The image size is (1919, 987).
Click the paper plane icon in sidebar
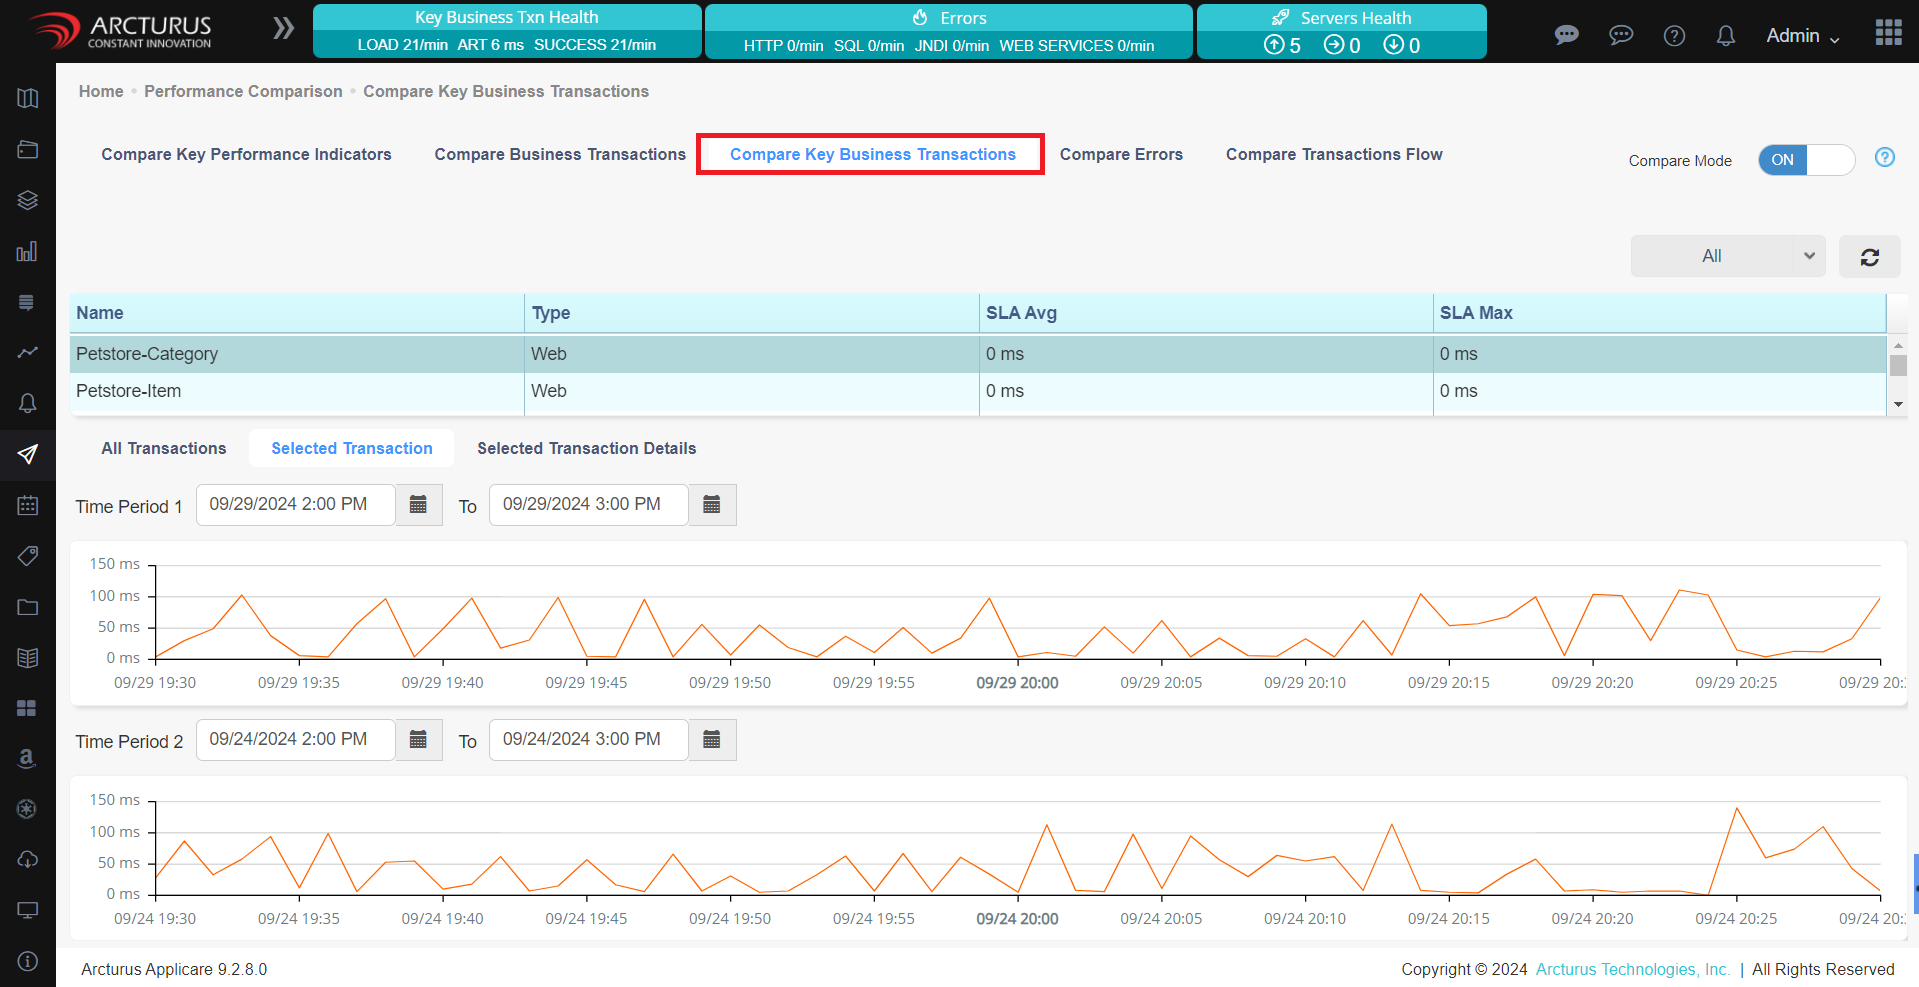pos(27,454)
